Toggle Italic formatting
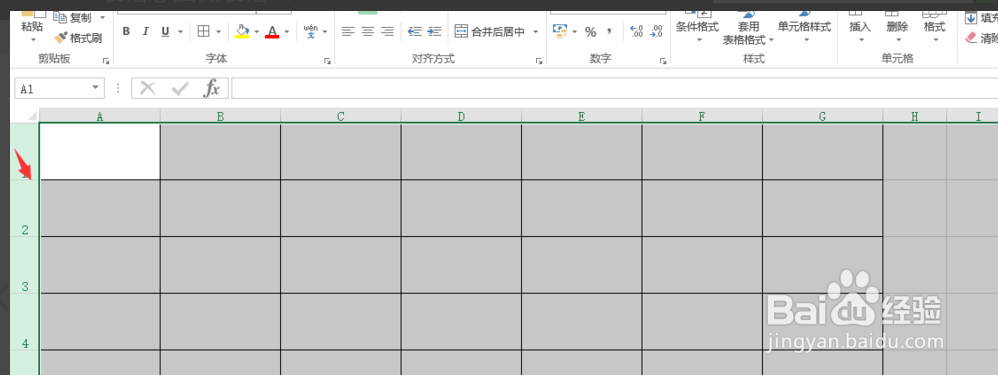The width and height of the screenshot is (998, 375). 146,31
